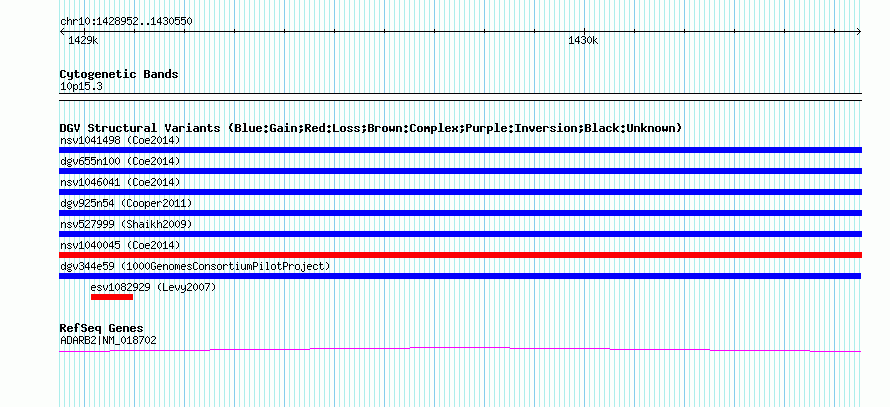The width and height of the screenshot is (890, 407).
Task: Click the blue bar for dgv925n54
Action: click(x=460, y=213)
